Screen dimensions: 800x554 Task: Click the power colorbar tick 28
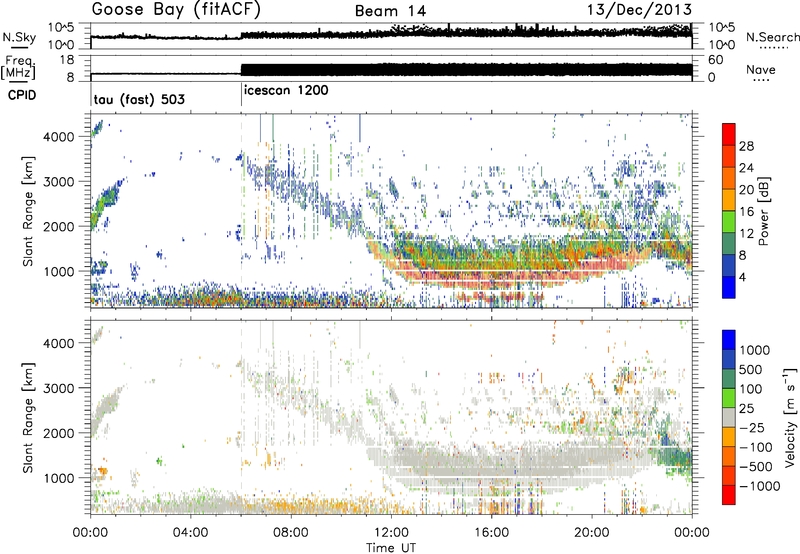pyautogui.click(x=746, y=146)
